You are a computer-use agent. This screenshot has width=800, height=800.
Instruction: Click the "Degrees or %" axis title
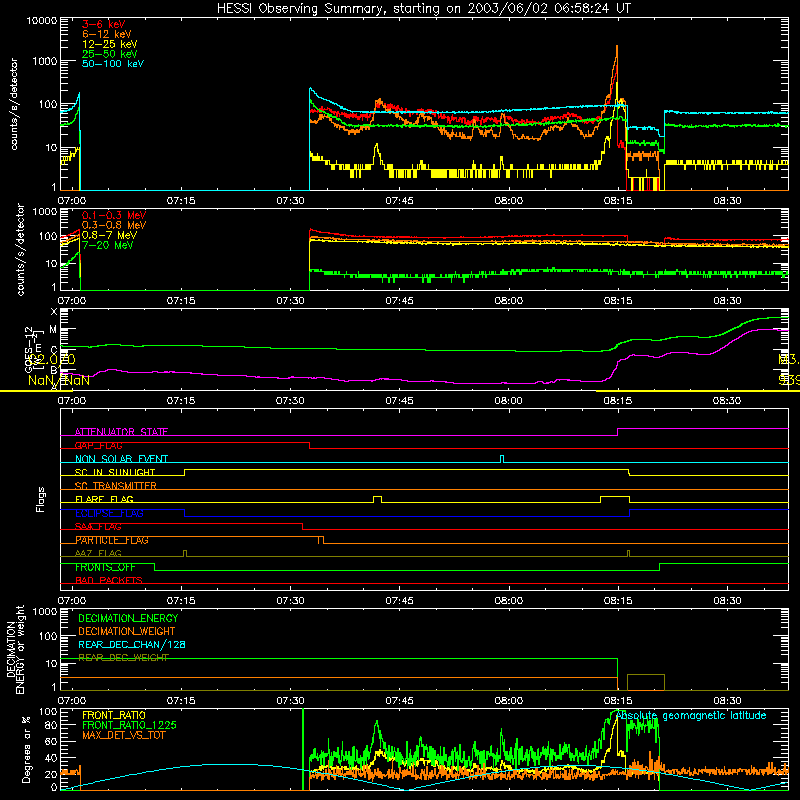click(x=26, y=749)
